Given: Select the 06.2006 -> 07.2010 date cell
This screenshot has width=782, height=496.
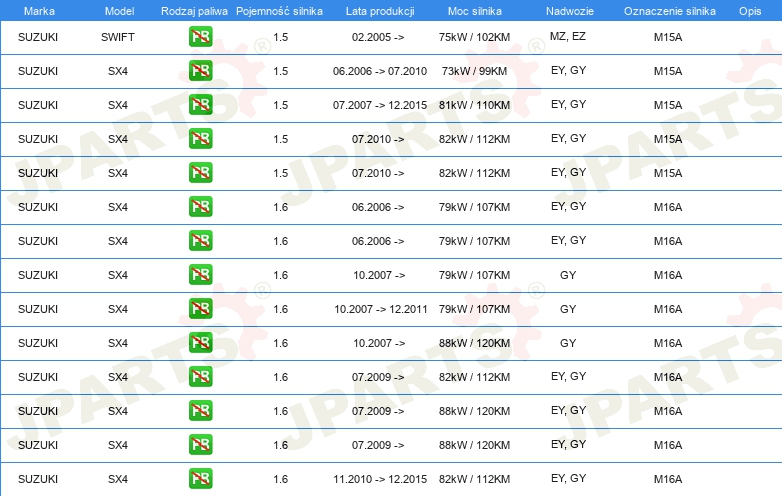Looking at the screenshot, I should 380,71.
